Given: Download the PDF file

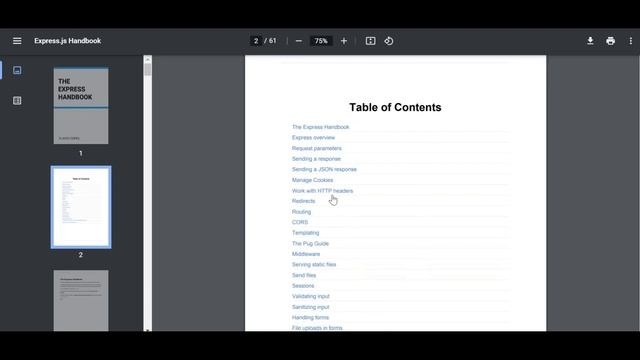Looking at the screenshot, I should (590, 41).
